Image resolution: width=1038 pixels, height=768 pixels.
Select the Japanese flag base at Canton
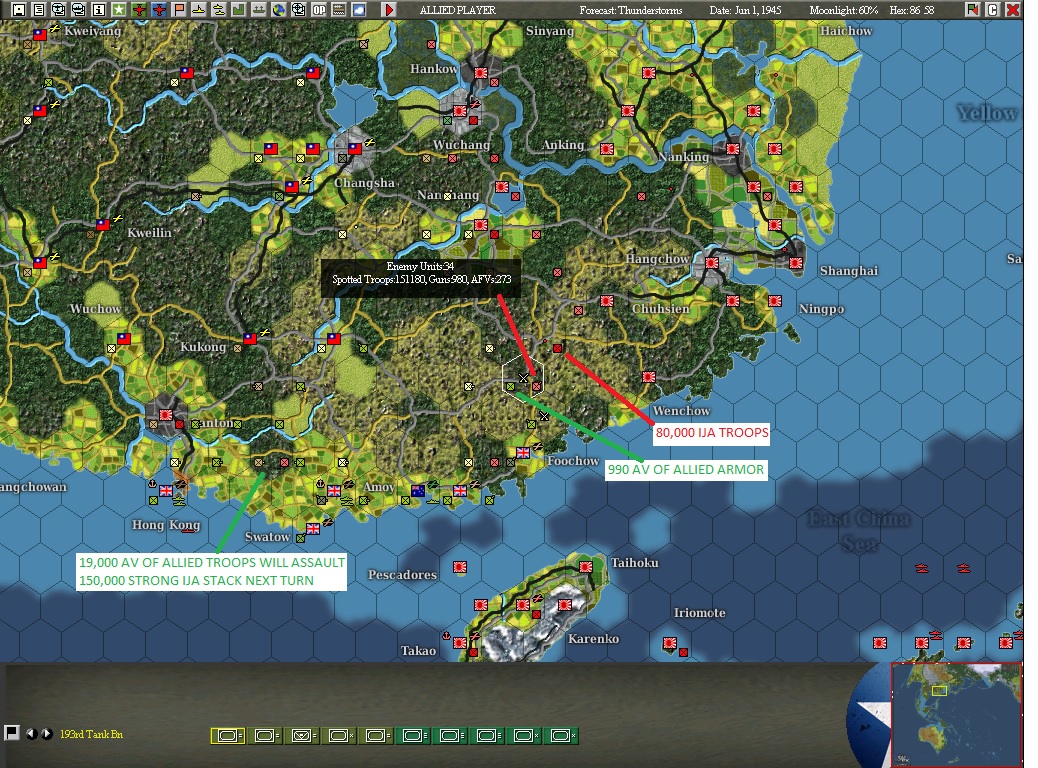pyautogui.click(x=165, y=415)
